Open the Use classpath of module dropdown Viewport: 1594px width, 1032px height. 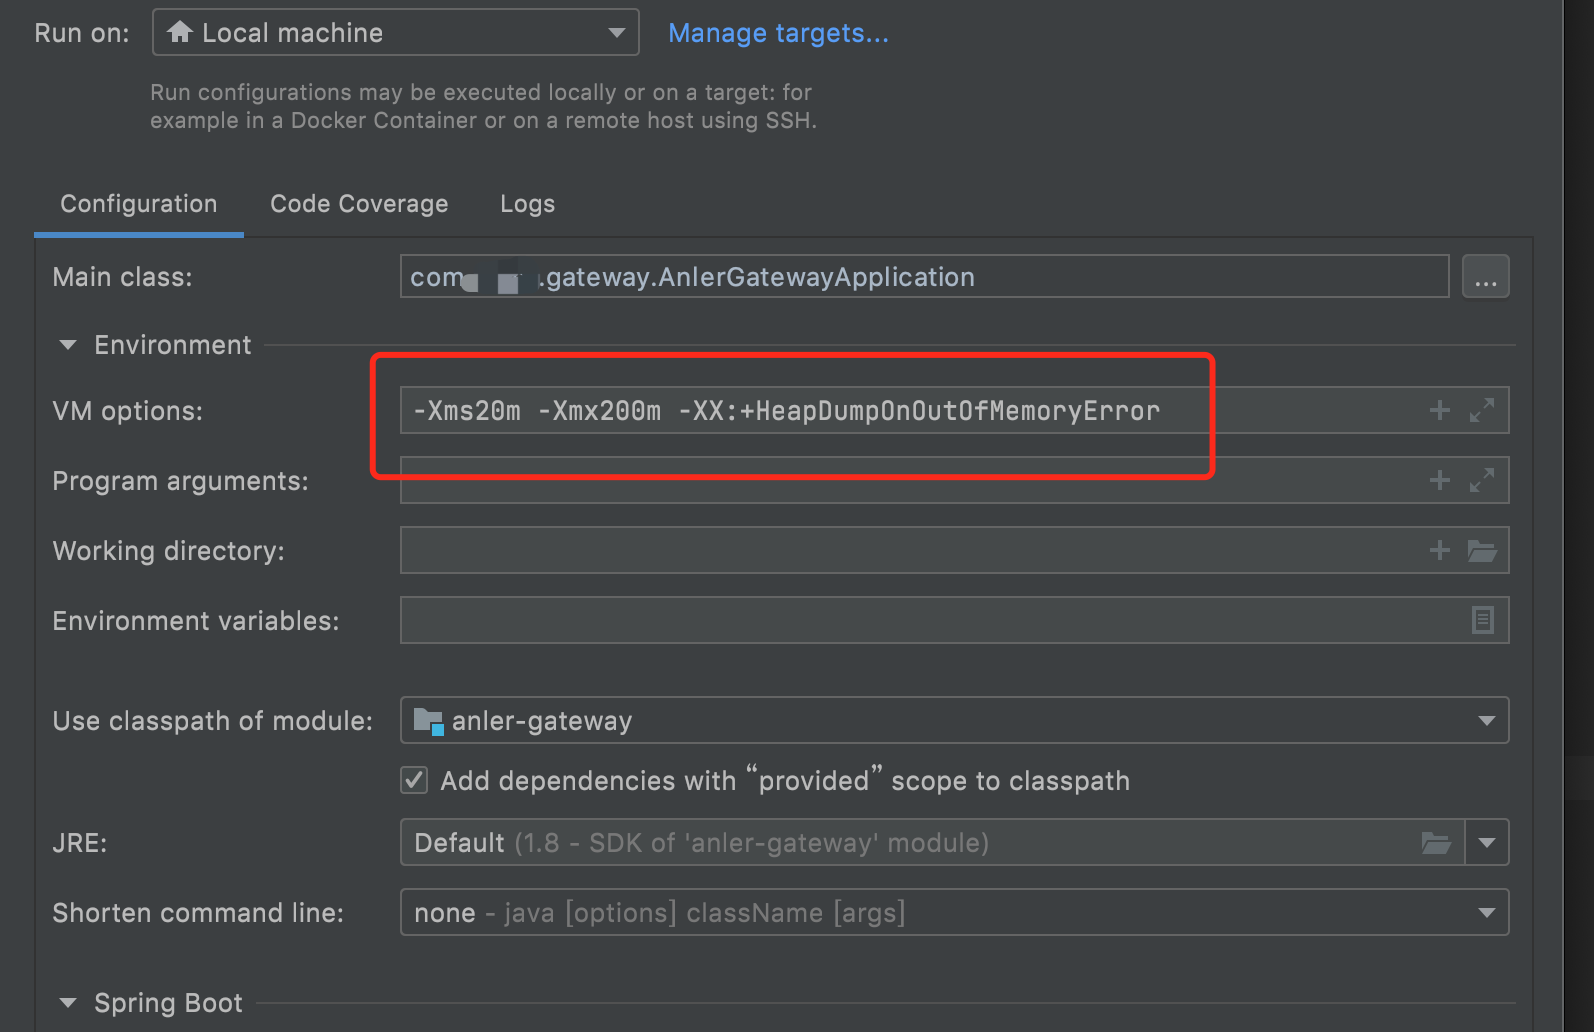click(954, 720)
